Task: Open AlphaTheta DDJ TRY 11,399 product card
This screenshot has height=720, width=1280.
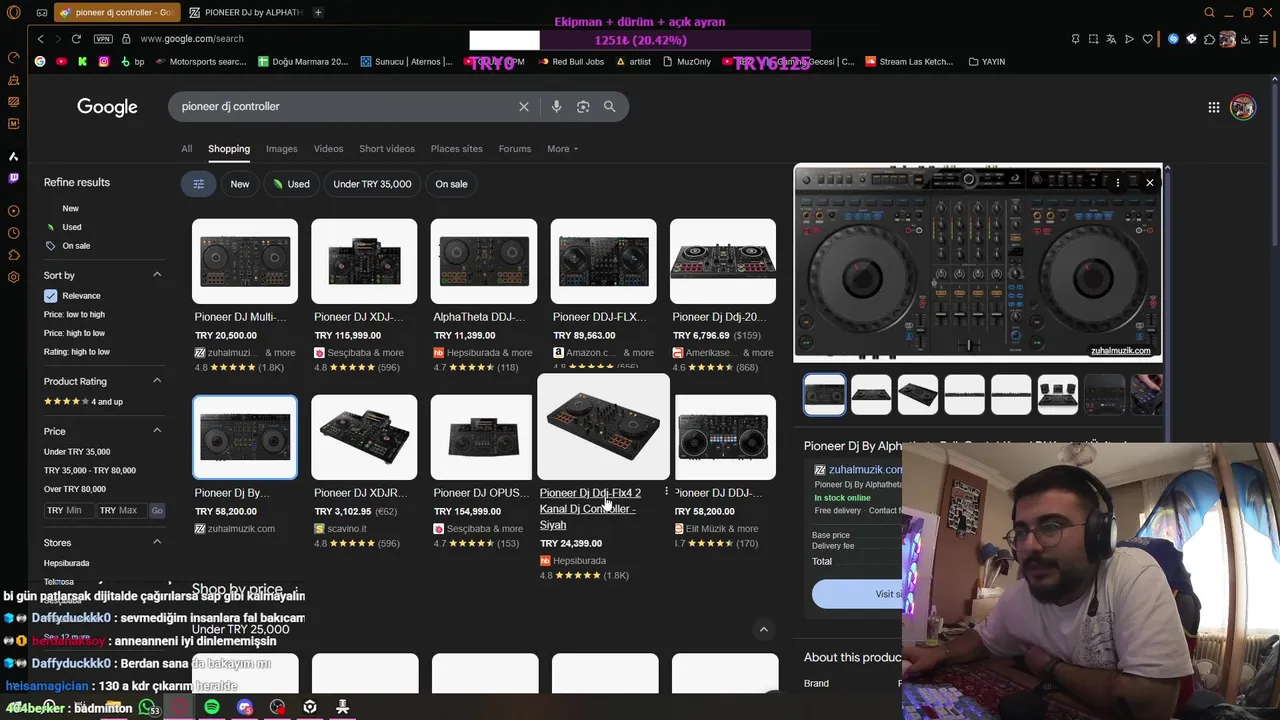Action: point(484,295)
